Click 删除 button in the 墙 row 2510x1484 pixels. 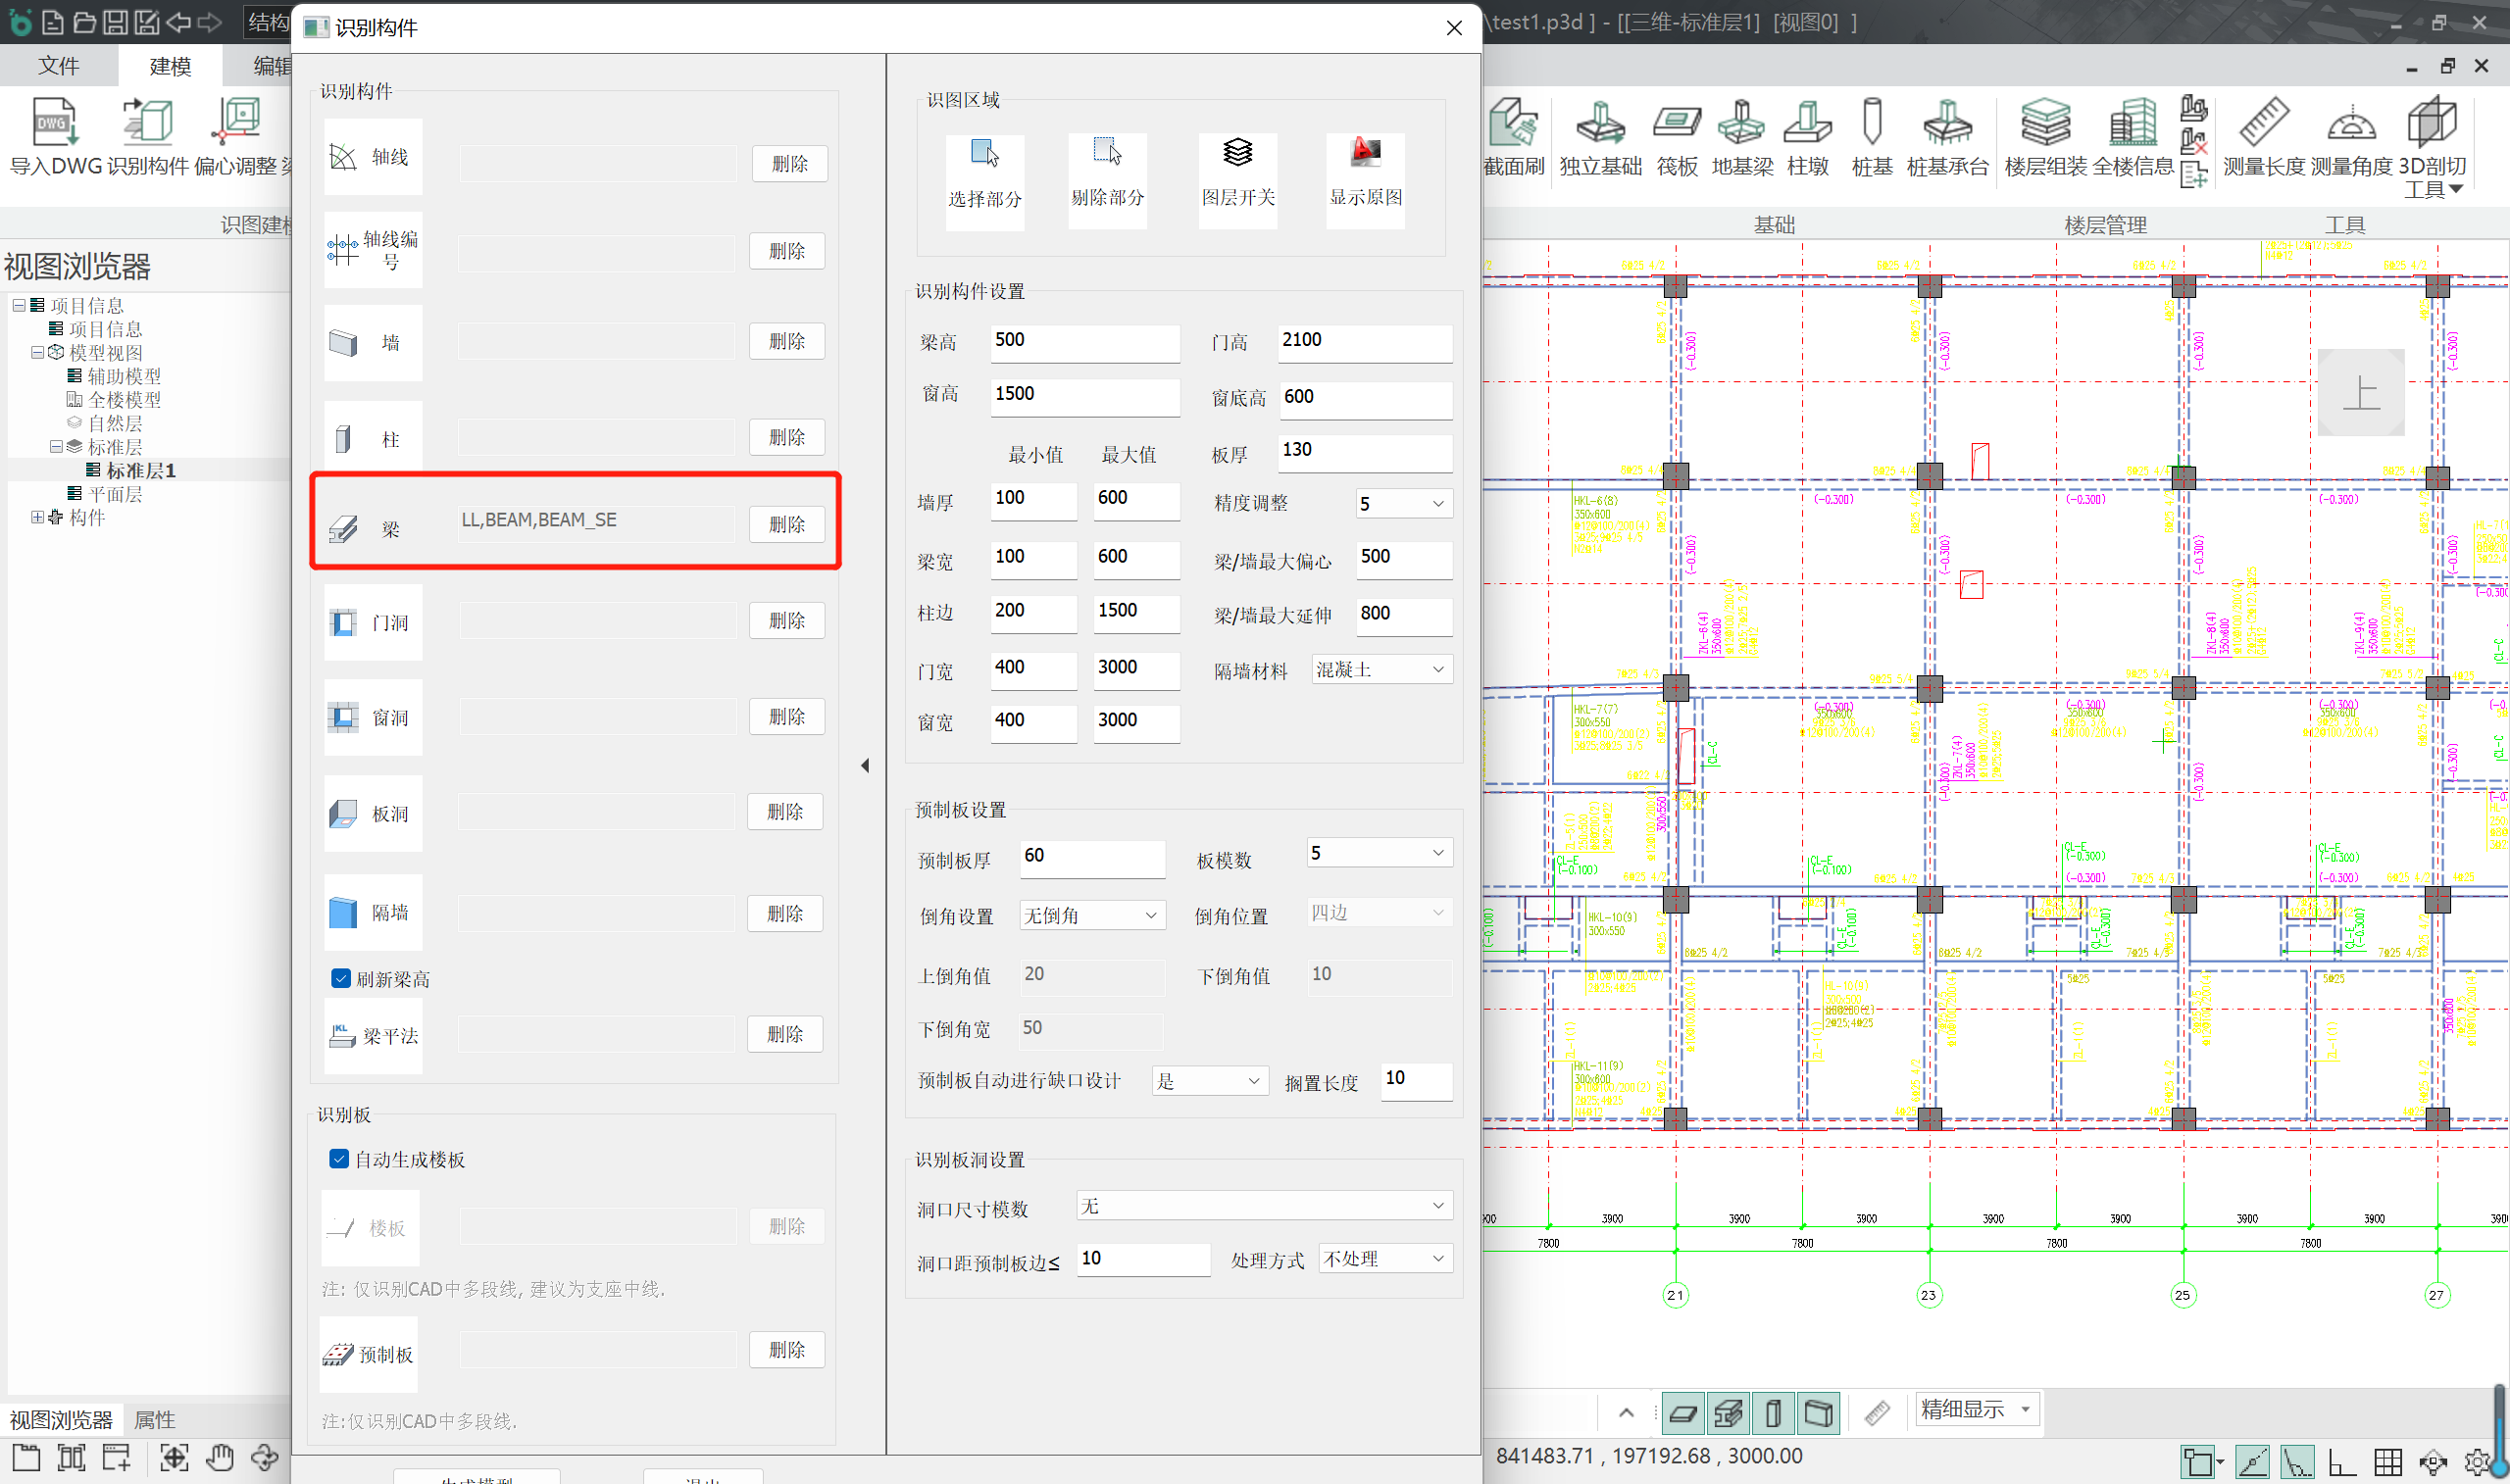[786, 341]
